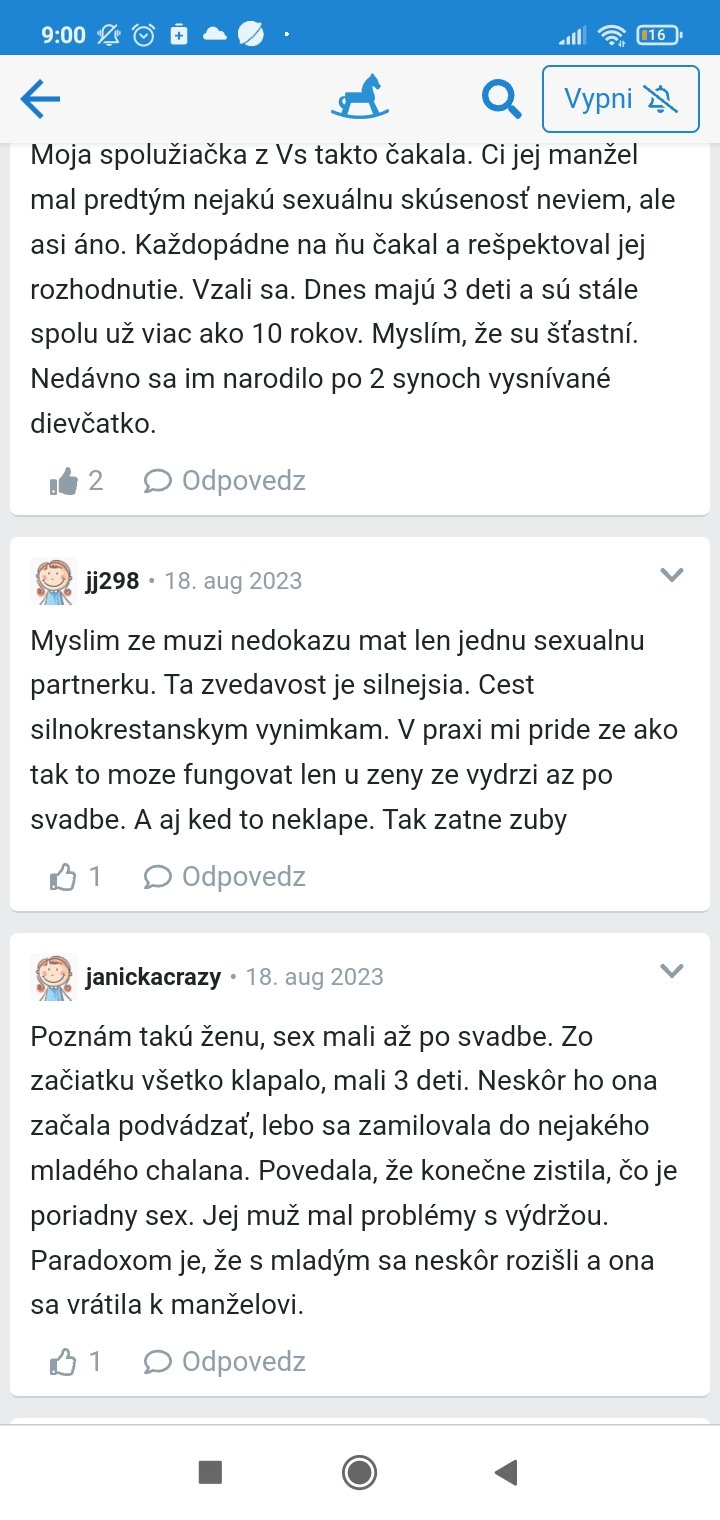Expand options chevron on janickacrazy's comment

coord(671,971)
